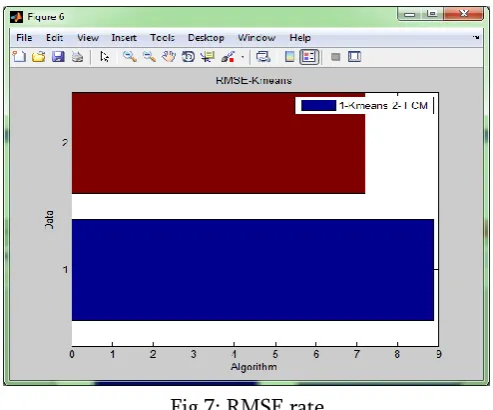The width and height of the screenshot is (493, 410).
Task: Open the brush color dropdown arrow
Action: (x=243, y=57)
